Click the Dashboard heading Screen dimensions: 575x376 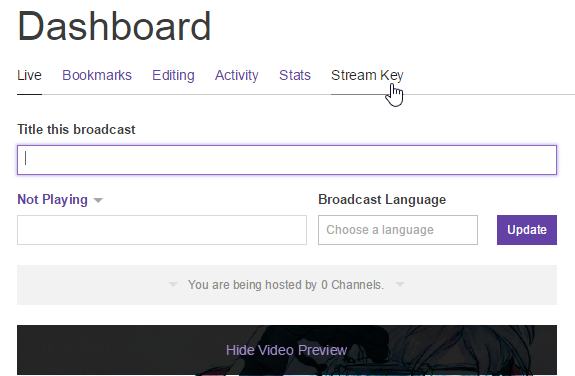point(114,26)
